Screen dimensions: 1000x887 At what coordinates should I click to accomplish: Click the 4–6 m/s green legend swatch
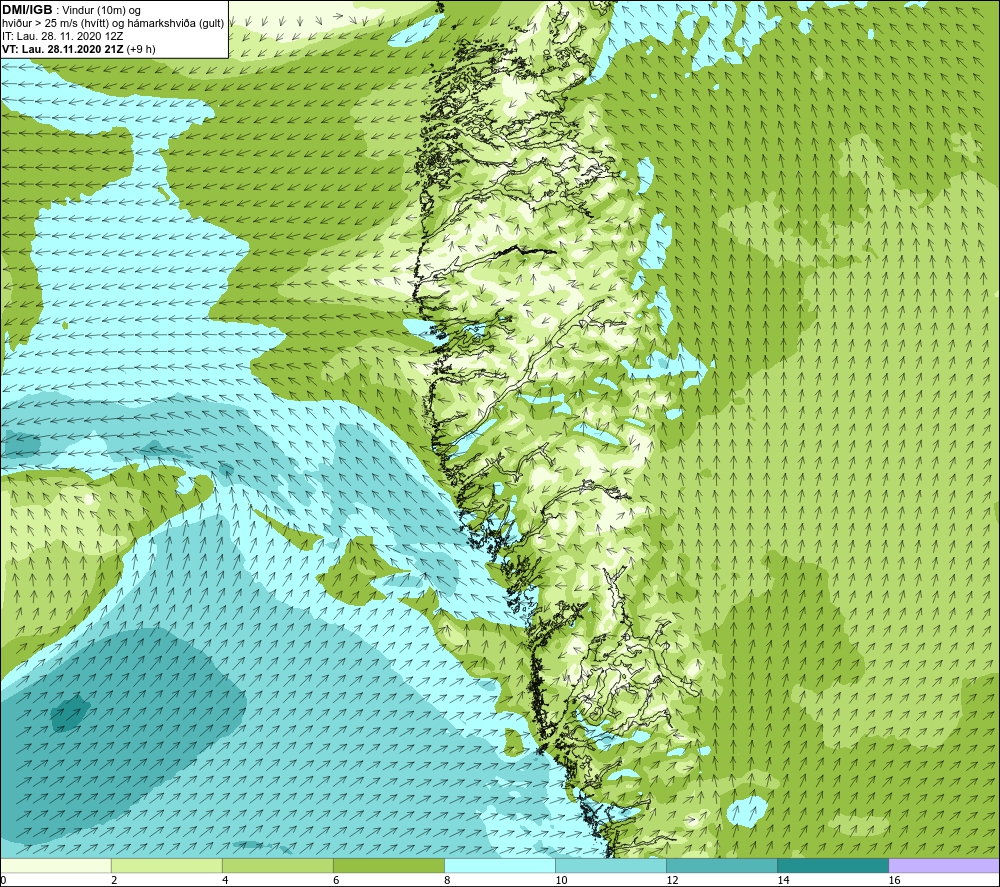278,865
